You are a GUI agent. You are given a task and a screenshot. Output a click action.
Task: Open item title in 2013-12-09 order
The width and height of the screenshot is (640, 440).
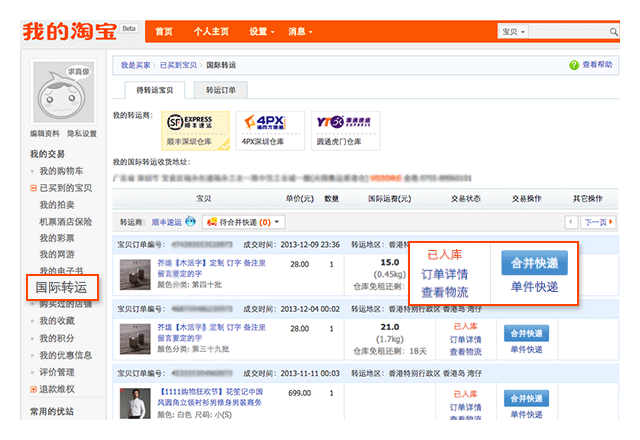(x=211, y=268)
